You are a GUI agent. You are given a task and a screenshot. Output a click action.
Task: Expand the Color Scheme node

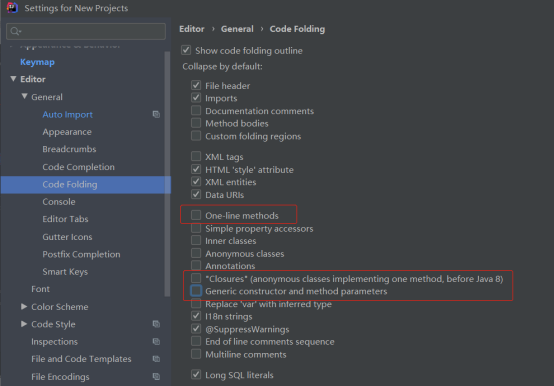pyautogui.click(x=24, y=307)
